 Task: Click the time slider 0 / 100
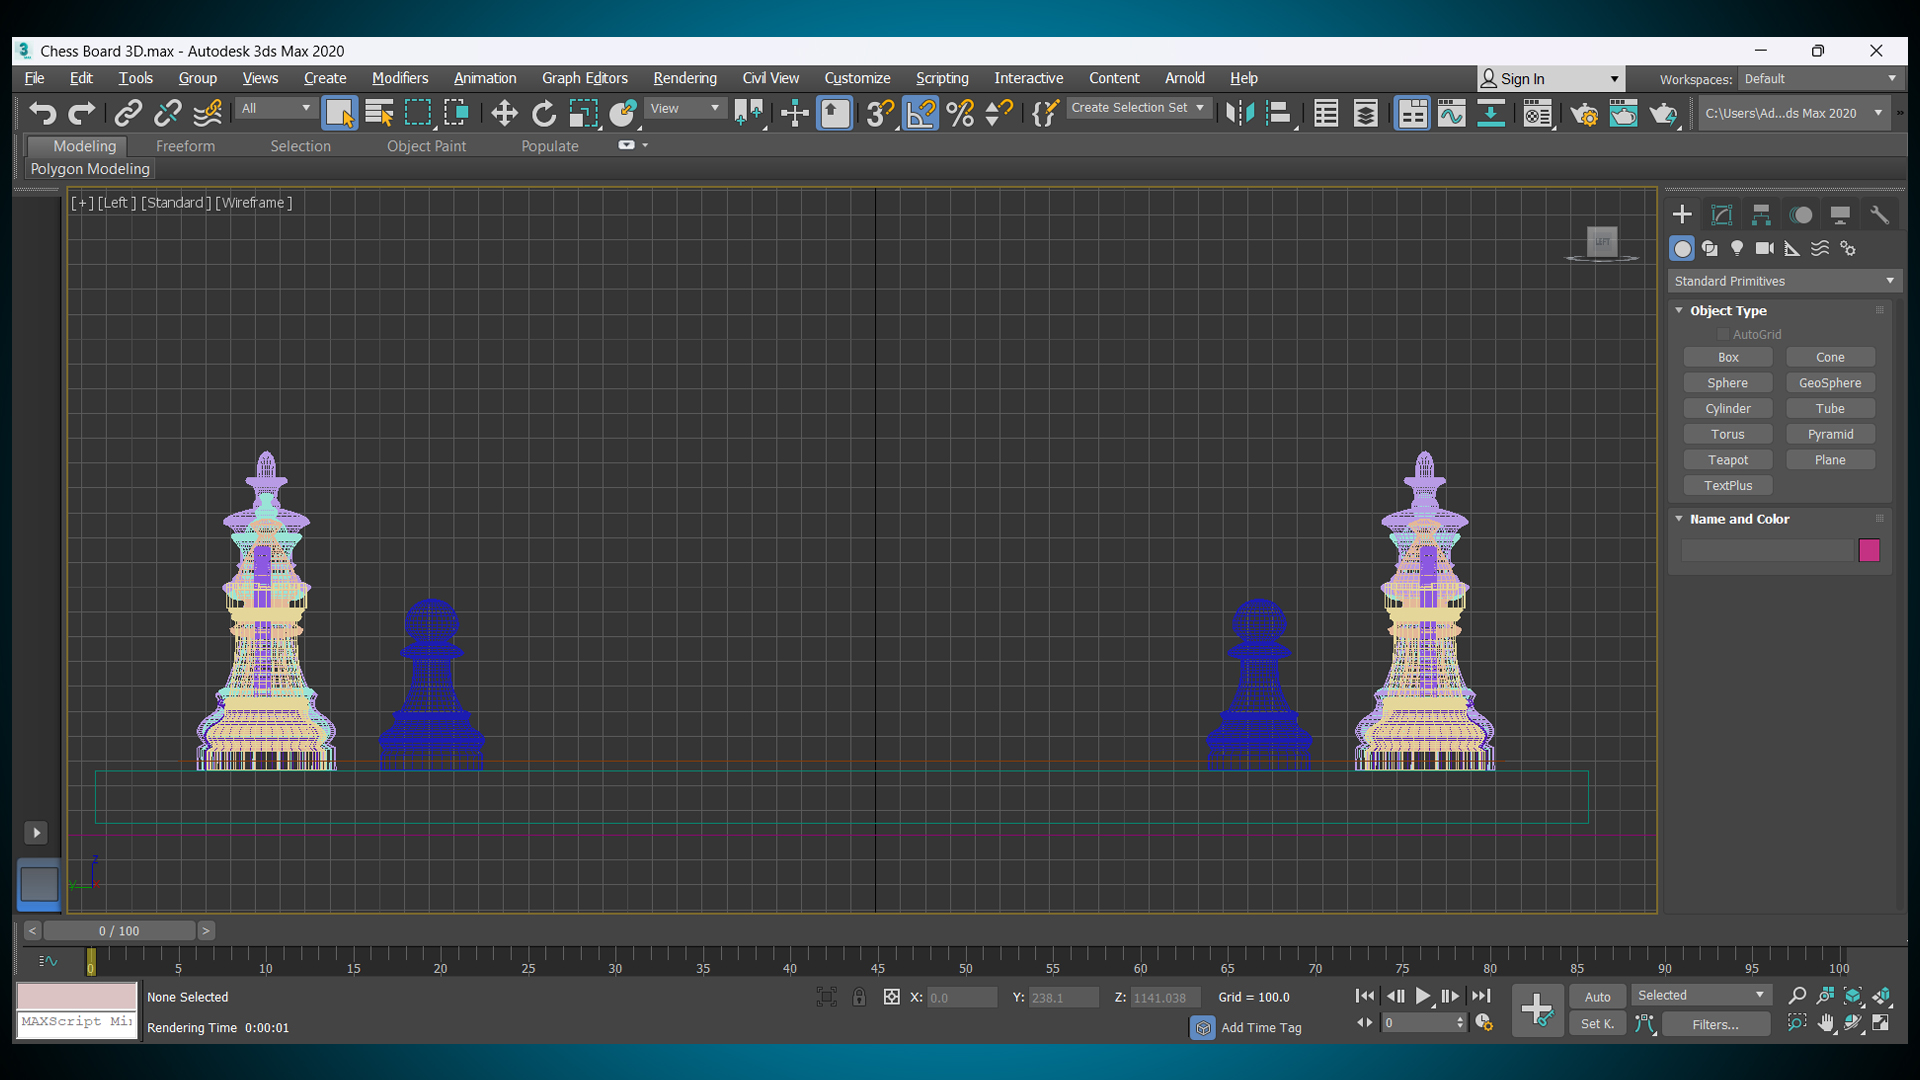coord(119,931)
